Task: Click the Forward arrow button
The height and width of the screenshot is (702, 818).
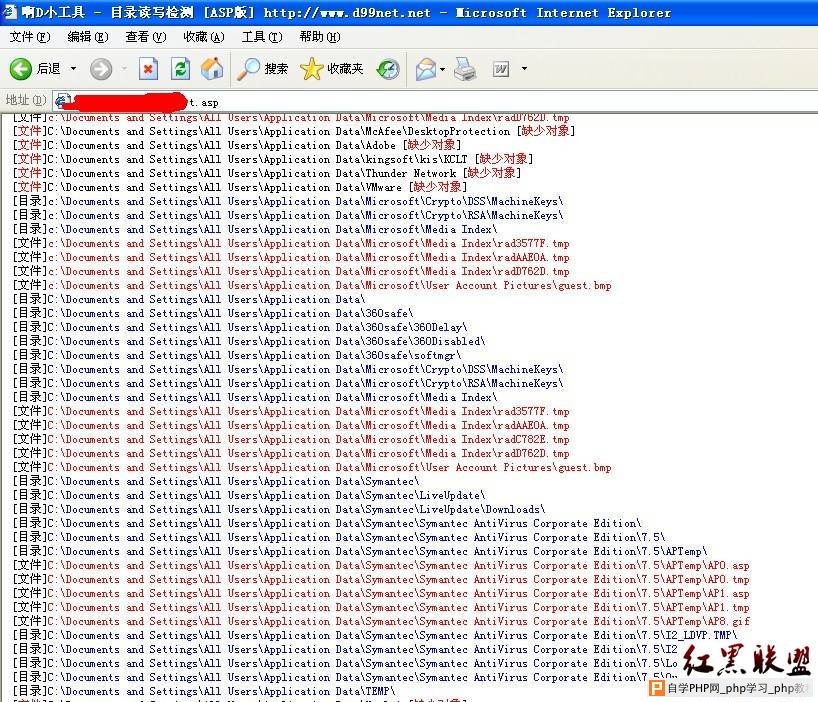Action: pyautogui.click(x=101, y=69)
